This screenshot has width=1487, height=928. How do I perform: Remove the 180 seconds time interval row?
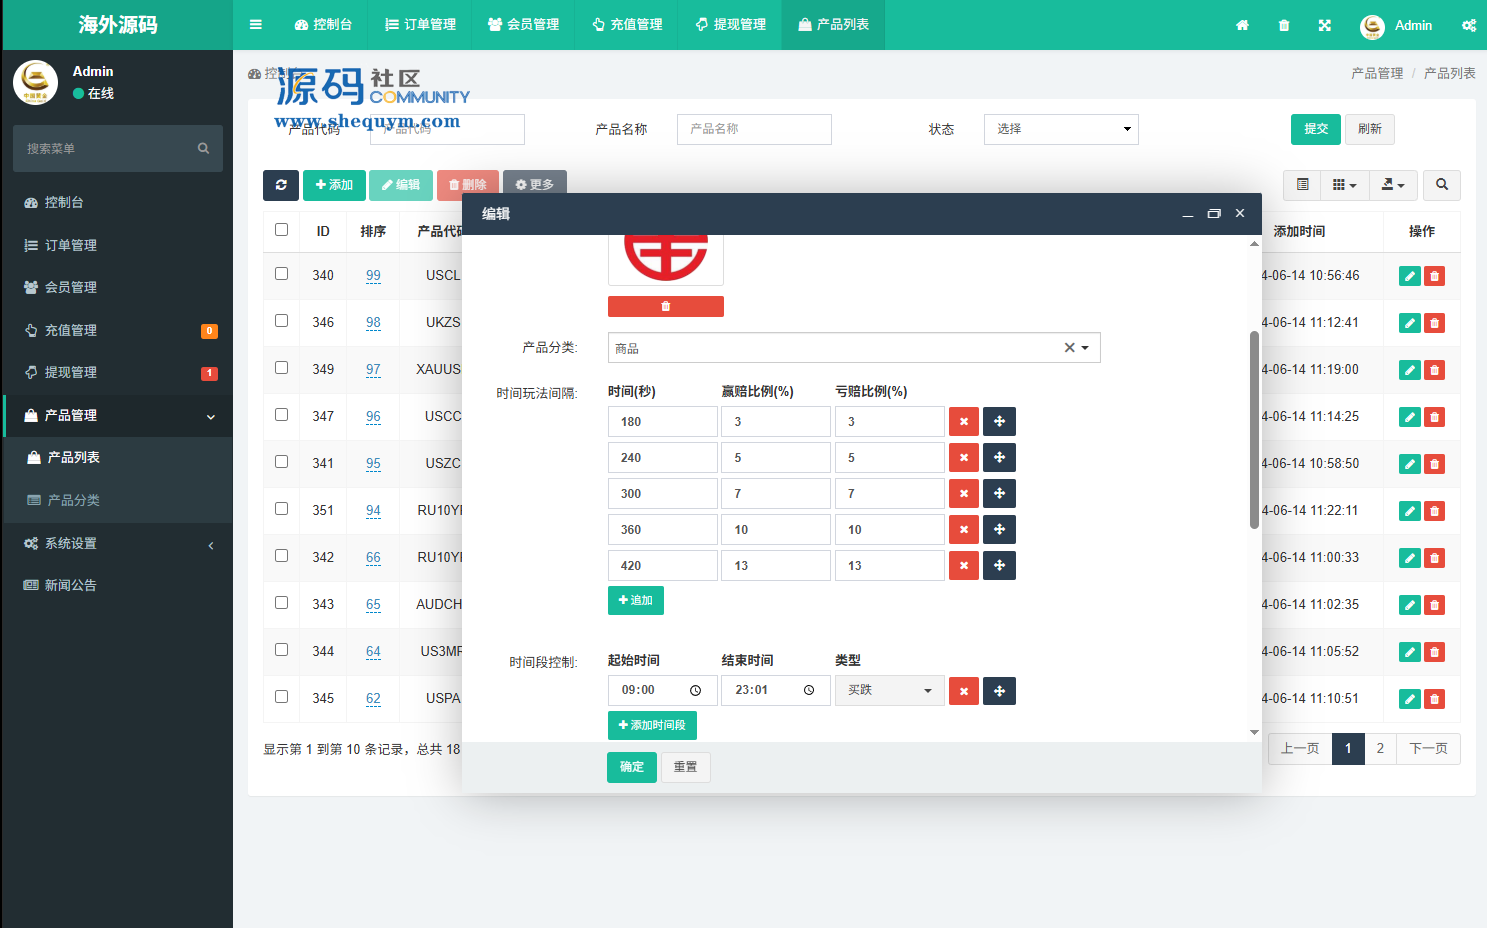click(x=963, y=422)
